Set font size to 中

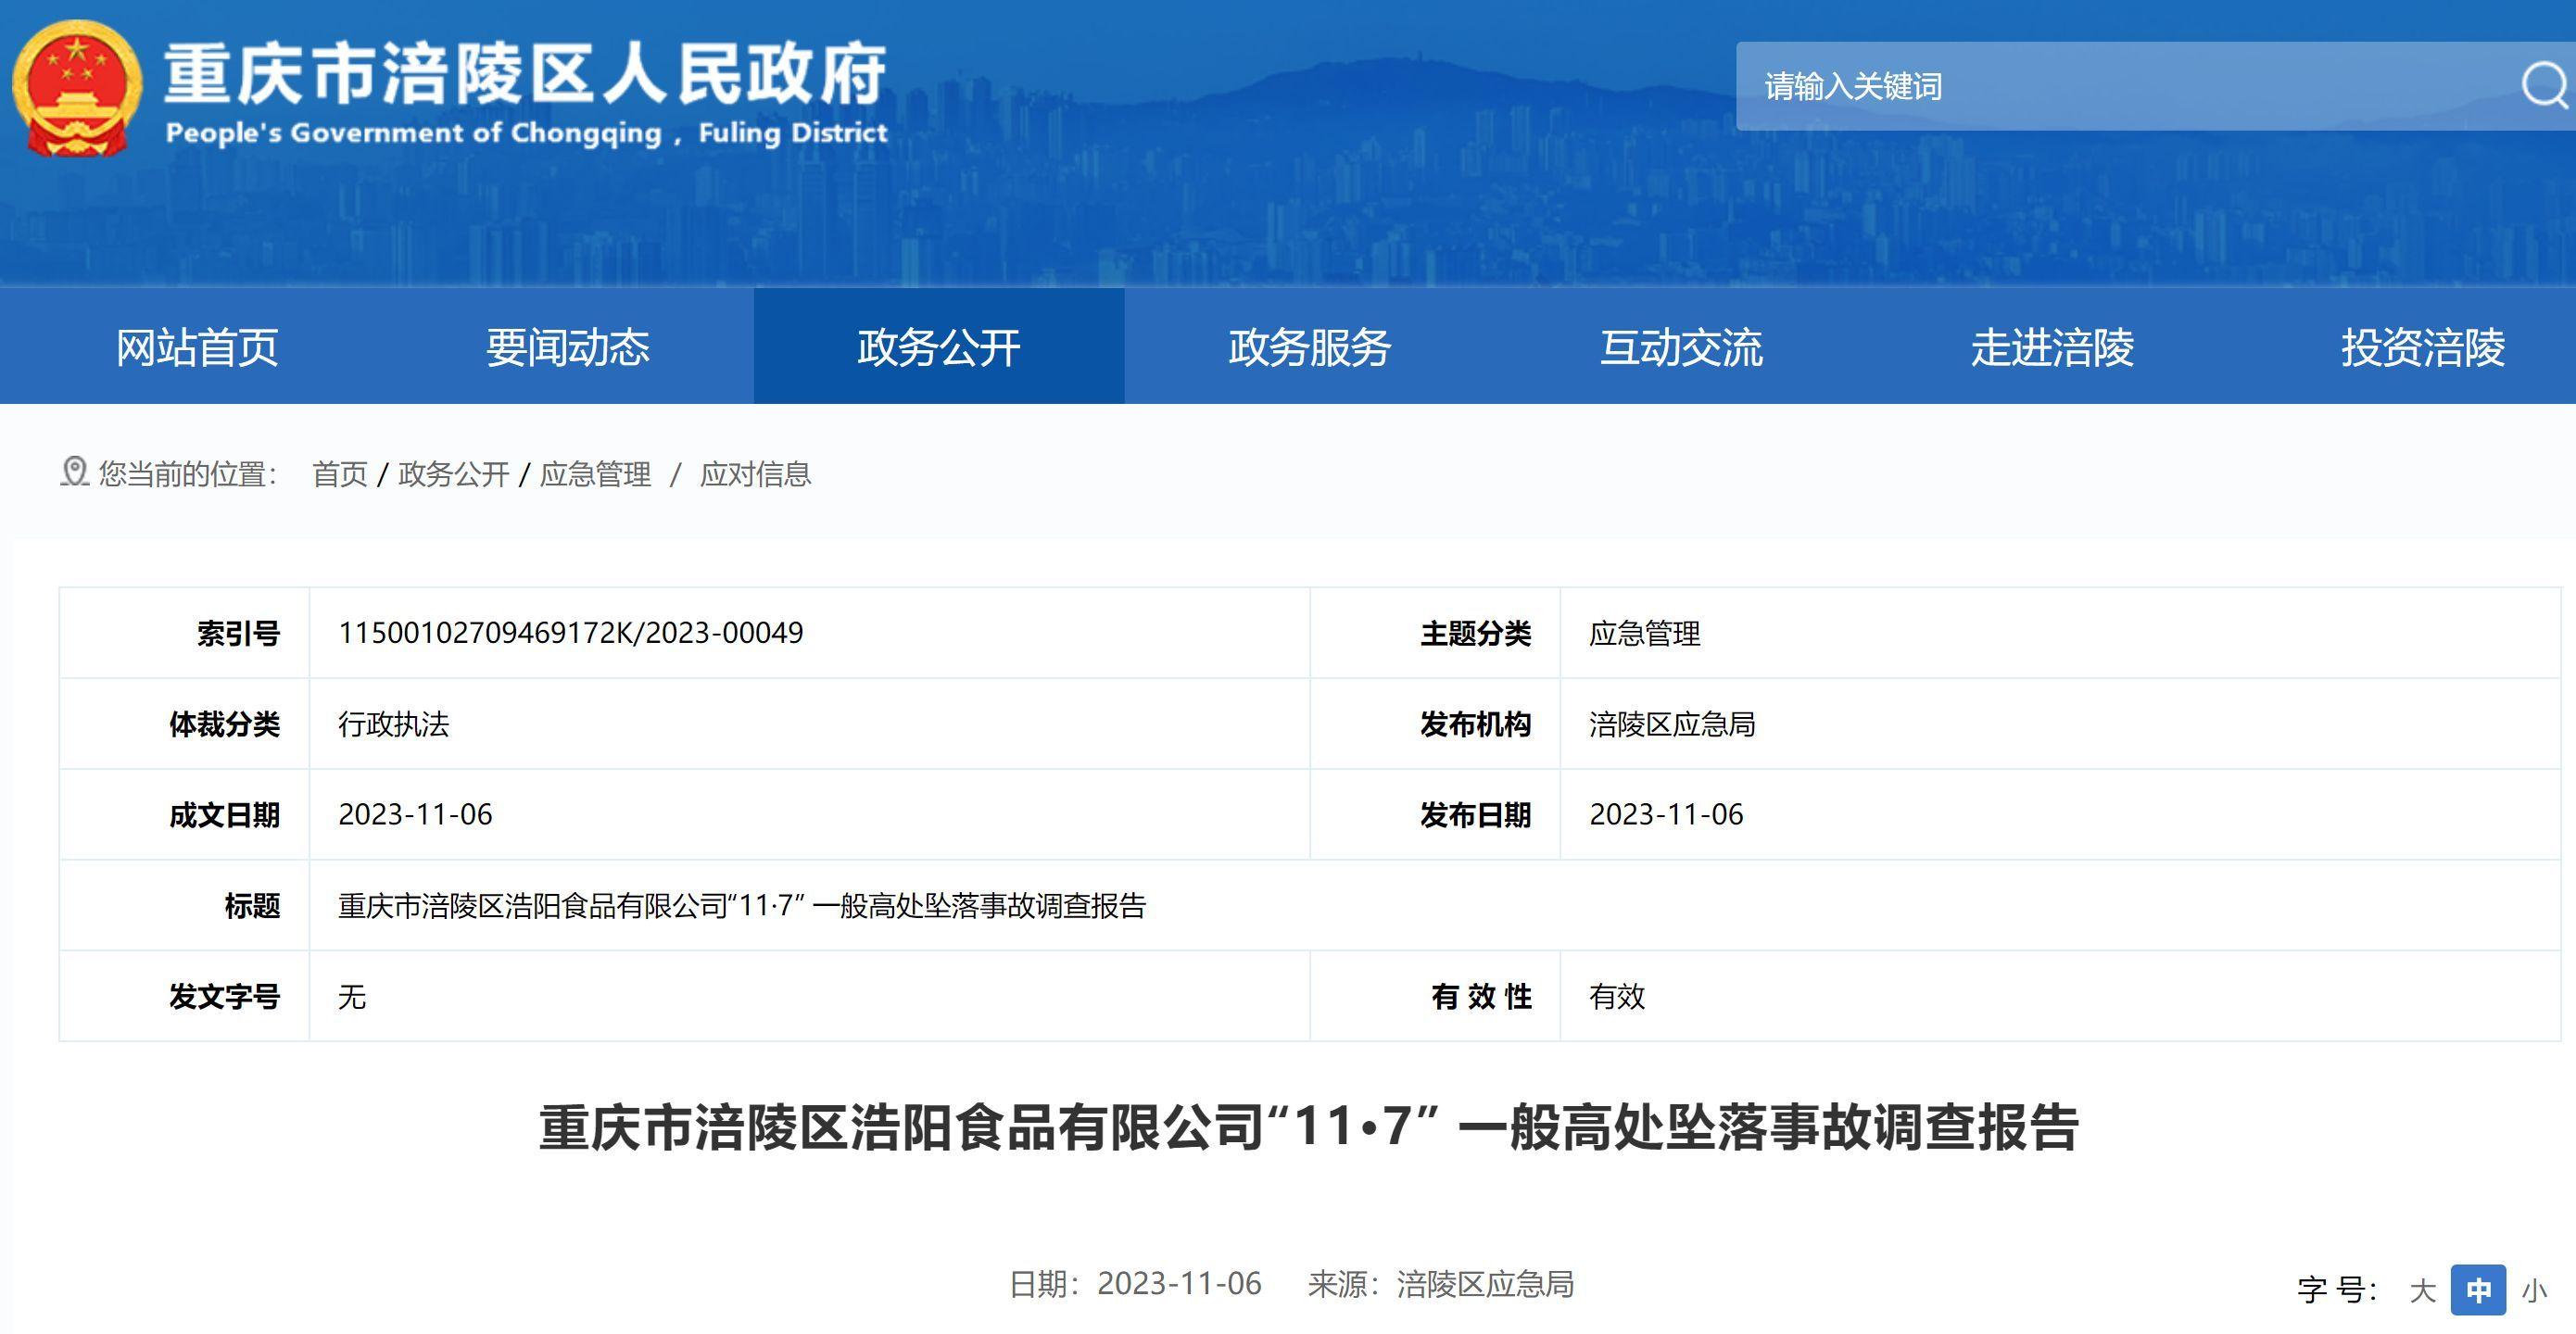coord(2478,1290)
